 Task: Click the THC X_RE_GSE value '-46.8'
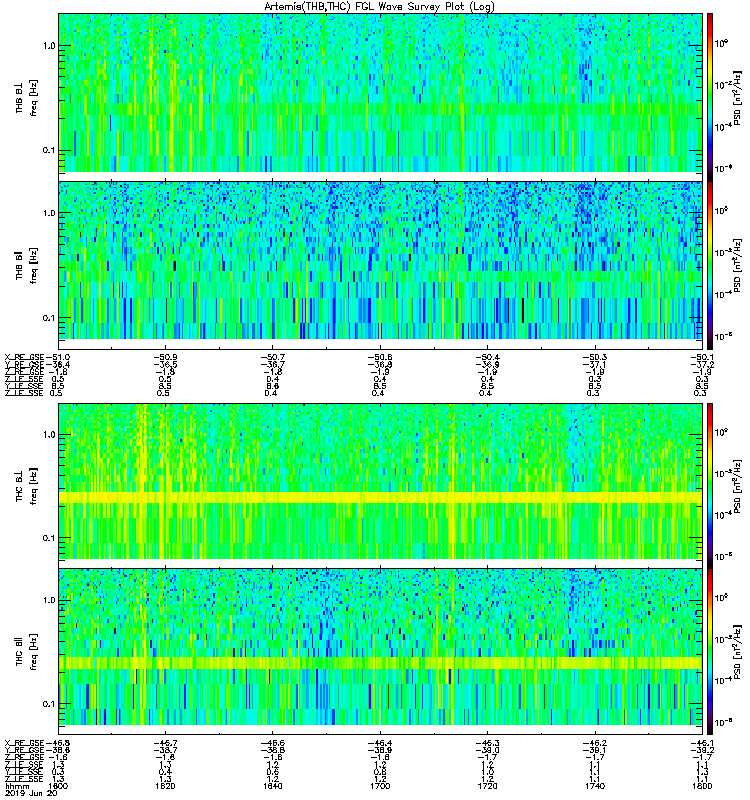[58, 743]
